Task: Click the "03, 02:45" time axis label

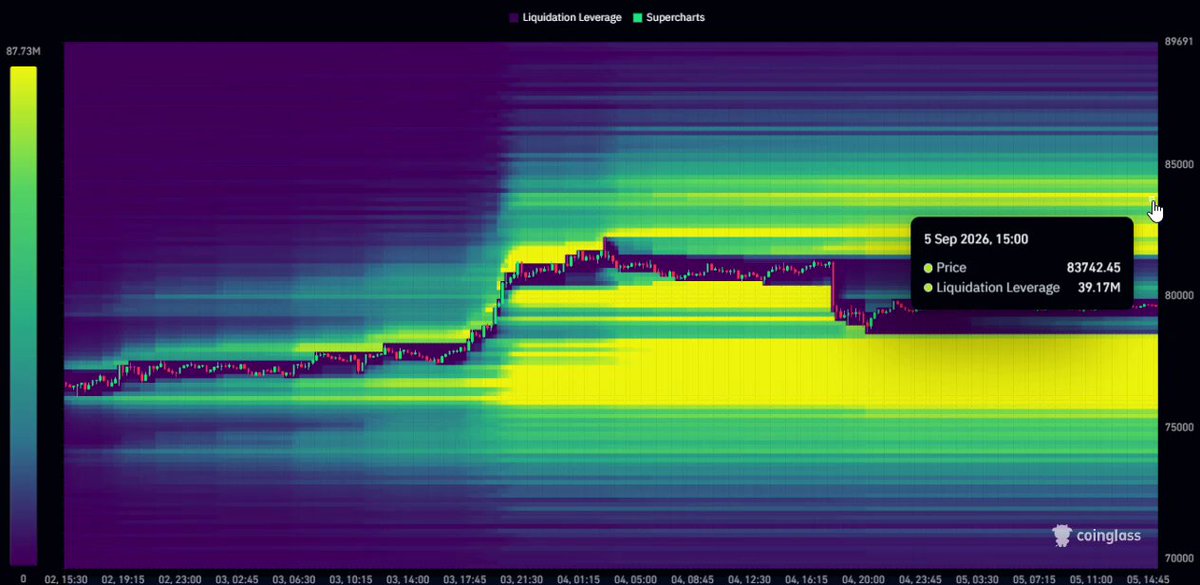Action: pos(239,578)
